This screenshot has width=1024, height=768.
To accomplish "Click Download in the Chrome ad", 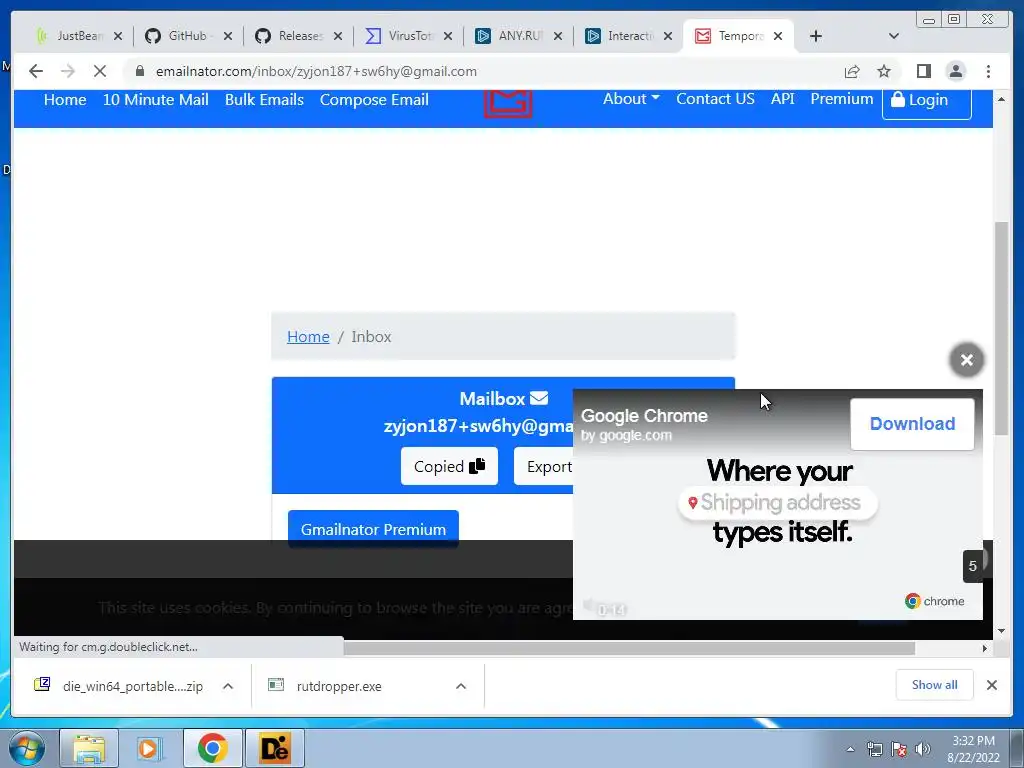I will click(912, 424).
